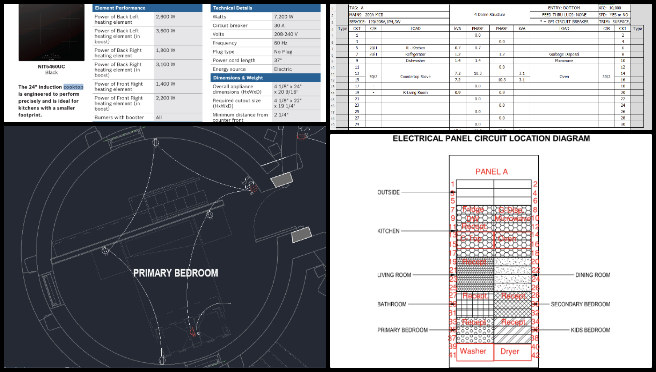Click the "Dimensions & Weight" blue header
The width and height of the screenshot is (656, 372).
tap(266, 78)
